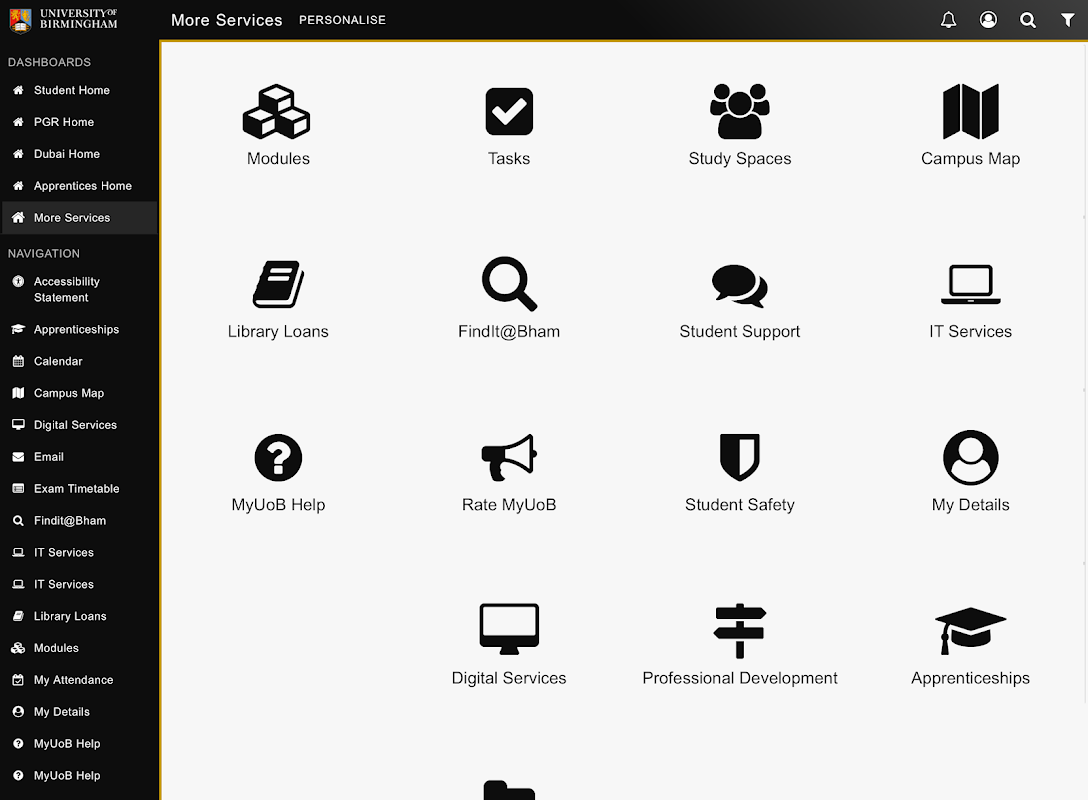
Task: Open the Rate MyUoB megaphone icon
Action: pos(509,457)
